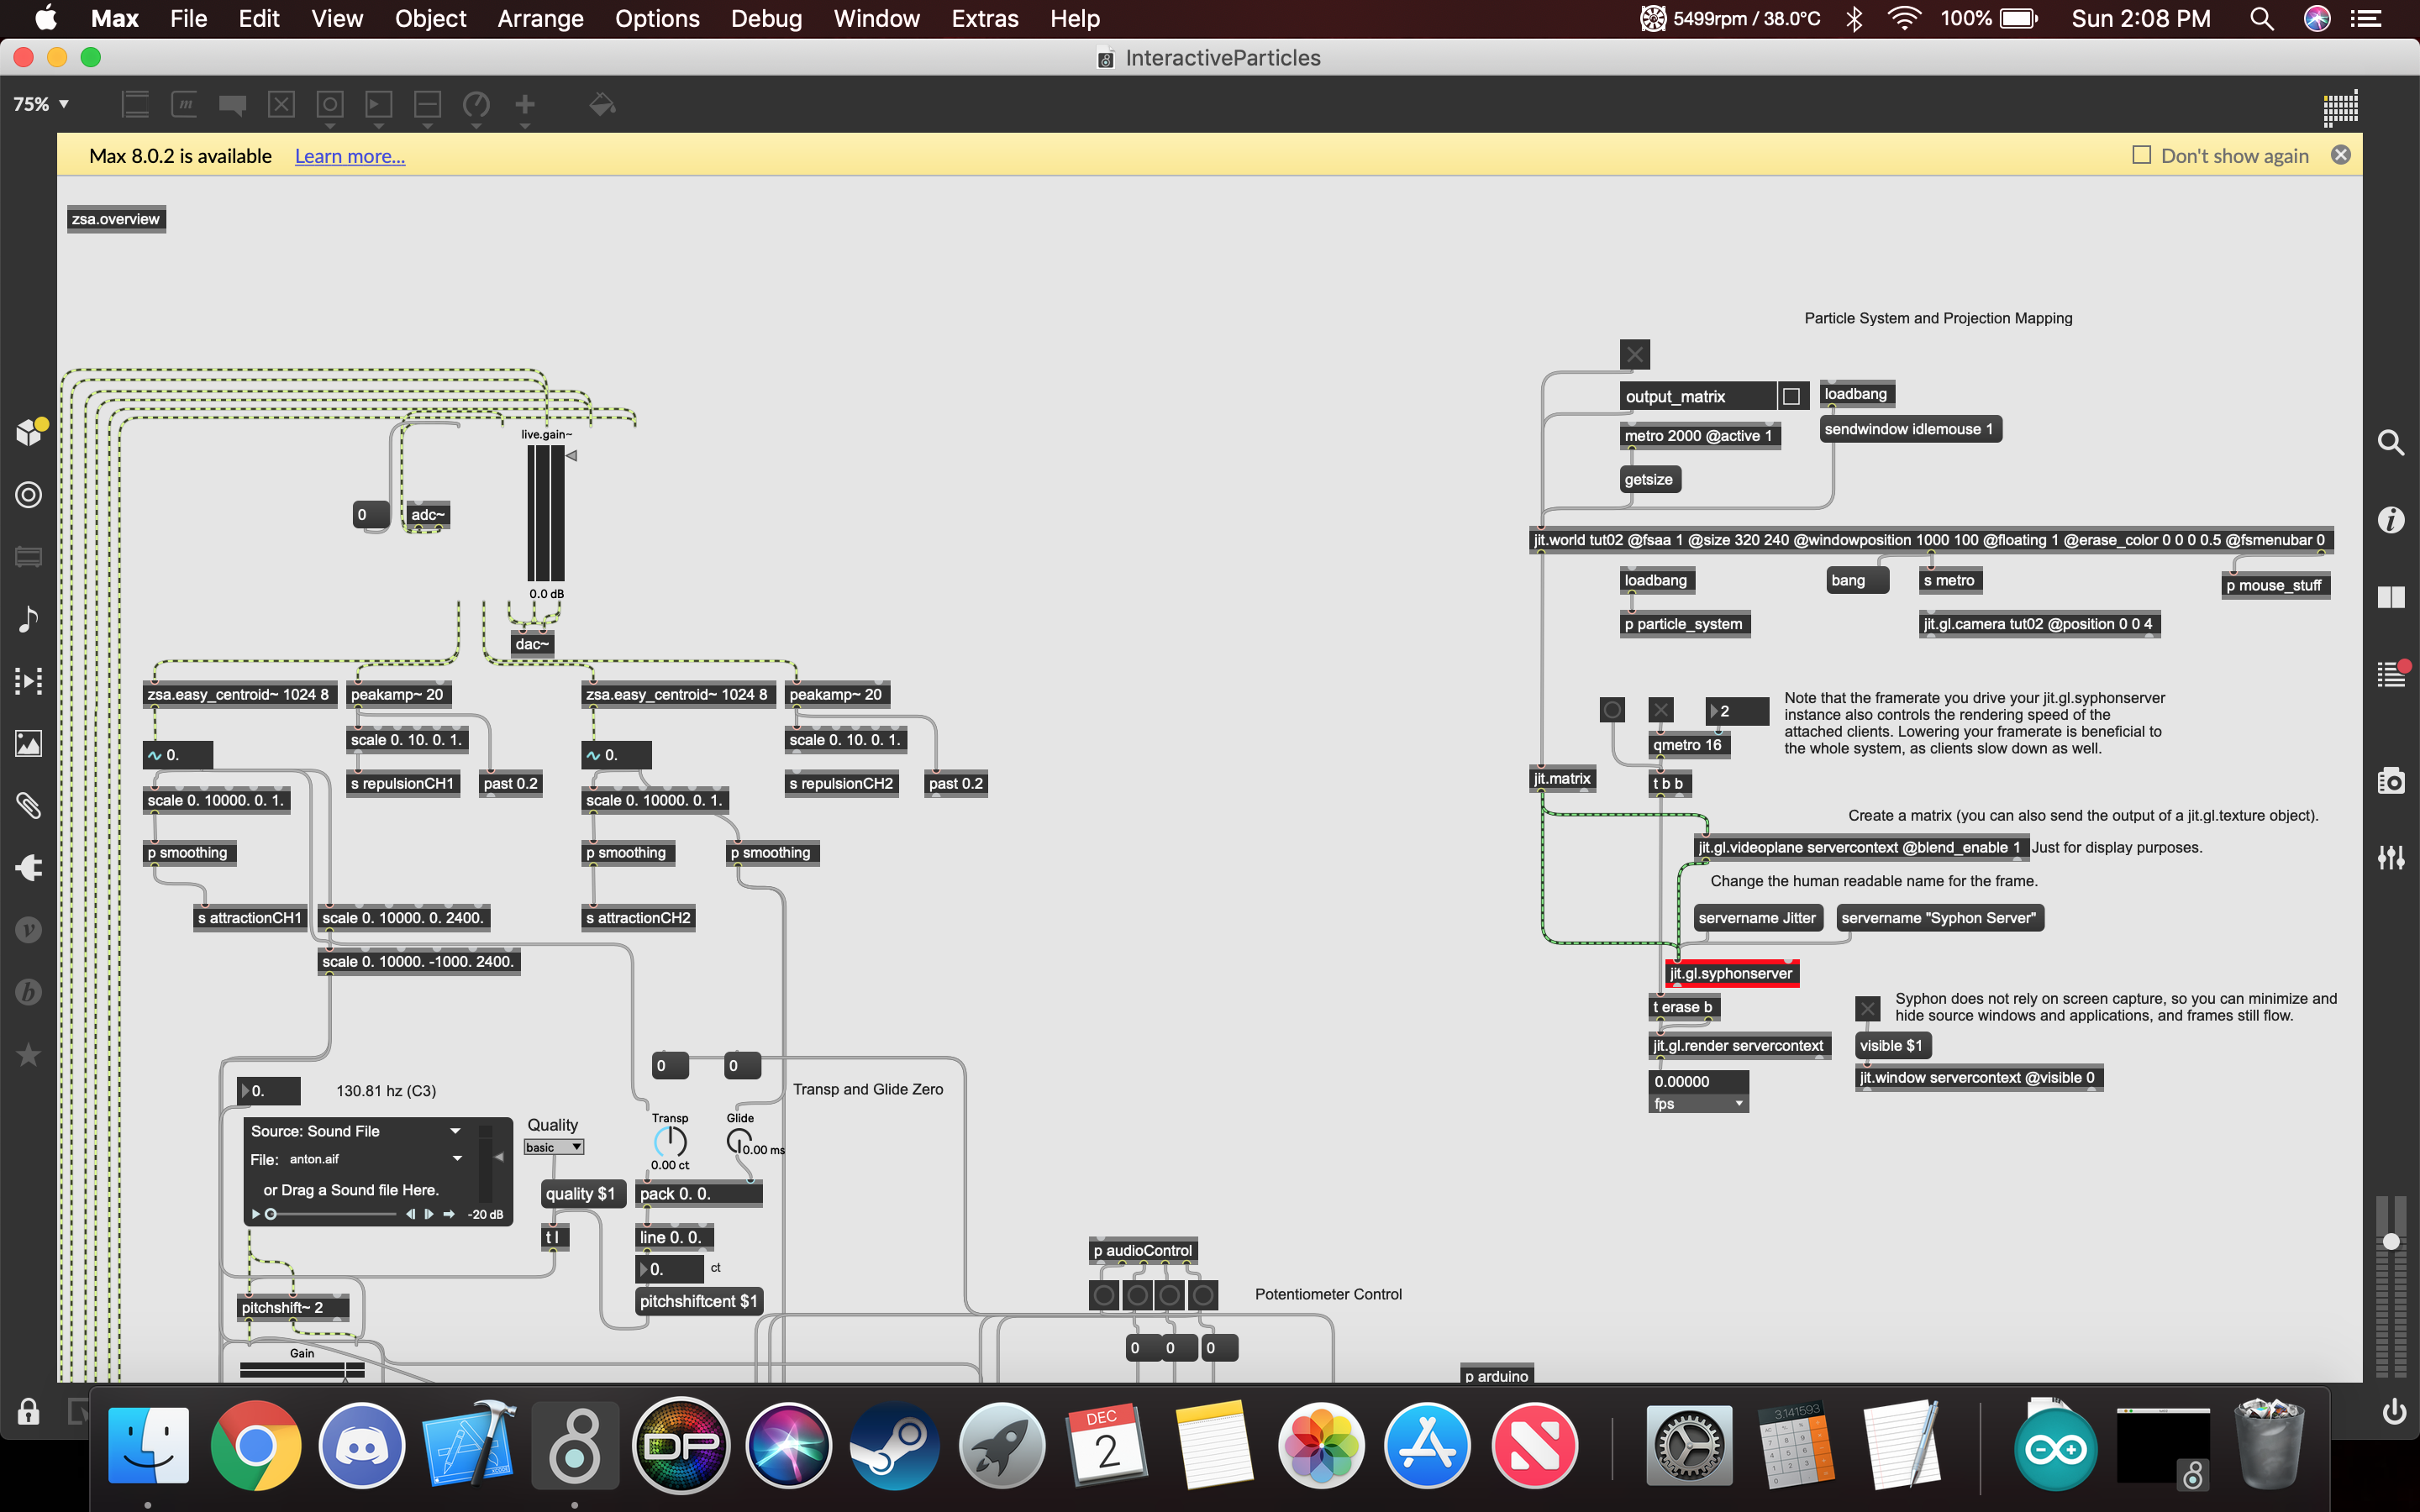The width and height of the screenshot is (2420, 1512).
Task: Click the sound file play button
Action: point(256,1214)
